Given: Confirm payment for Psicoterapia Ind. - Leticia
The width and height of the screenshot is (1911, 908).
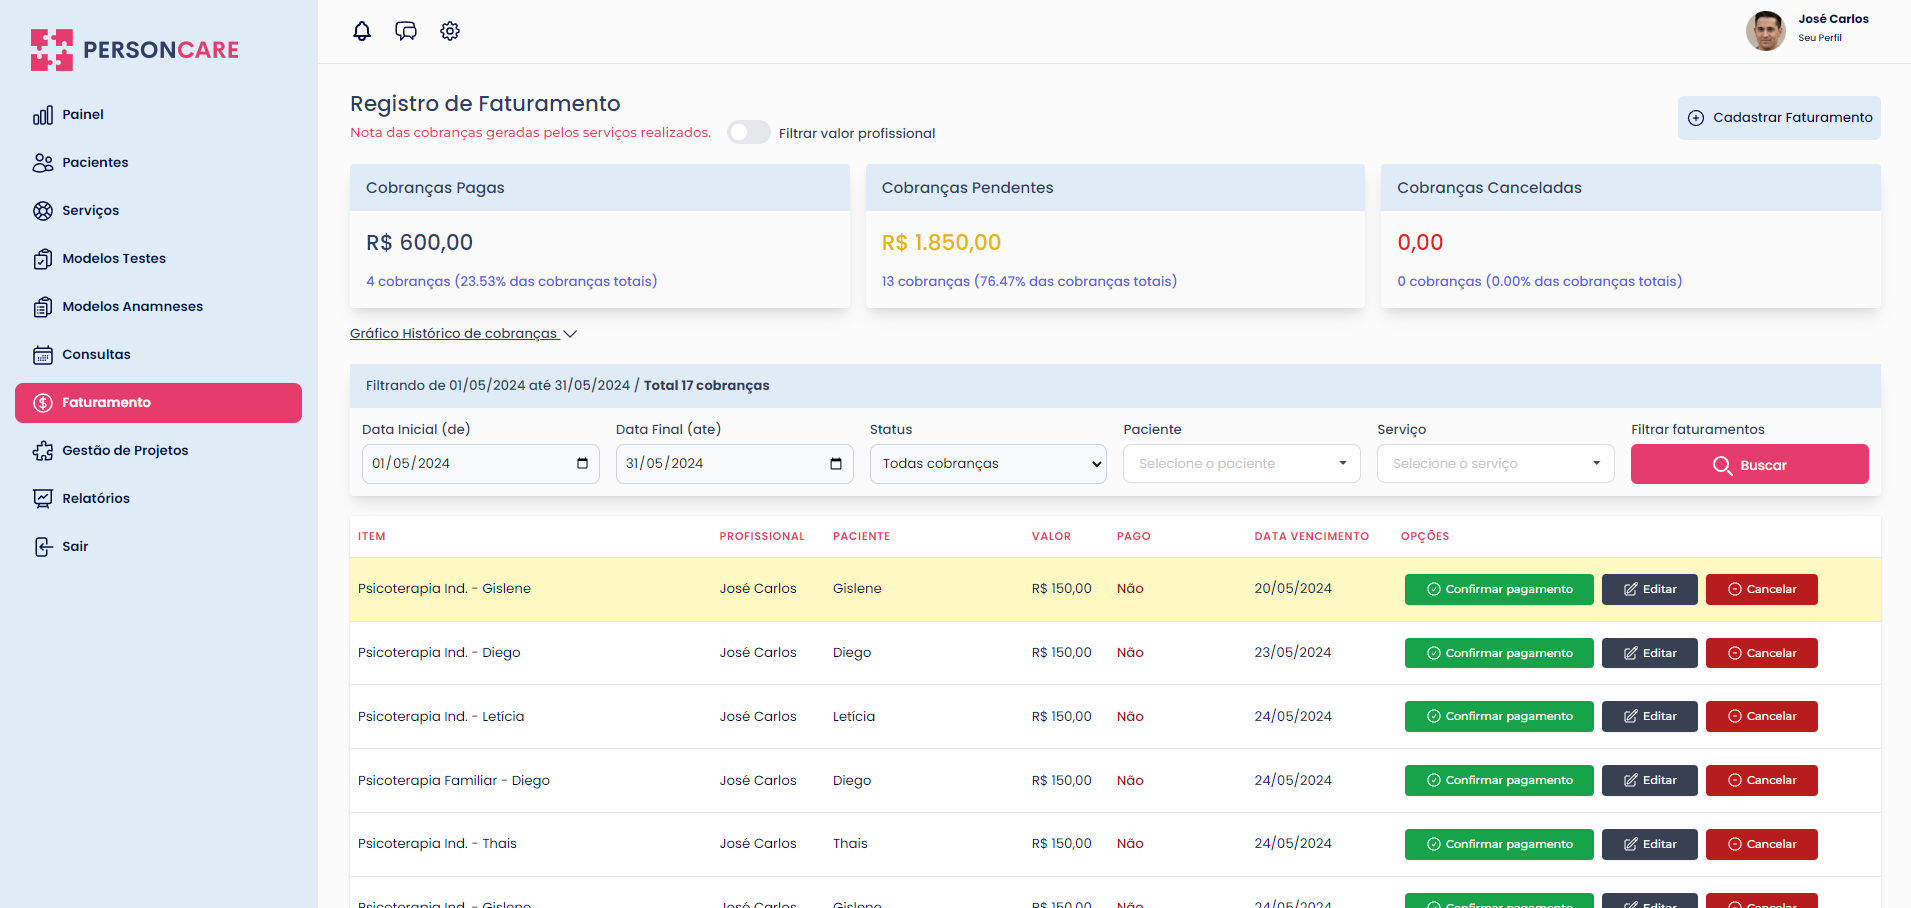Looking at the screenshot, I should (1499, 717).
